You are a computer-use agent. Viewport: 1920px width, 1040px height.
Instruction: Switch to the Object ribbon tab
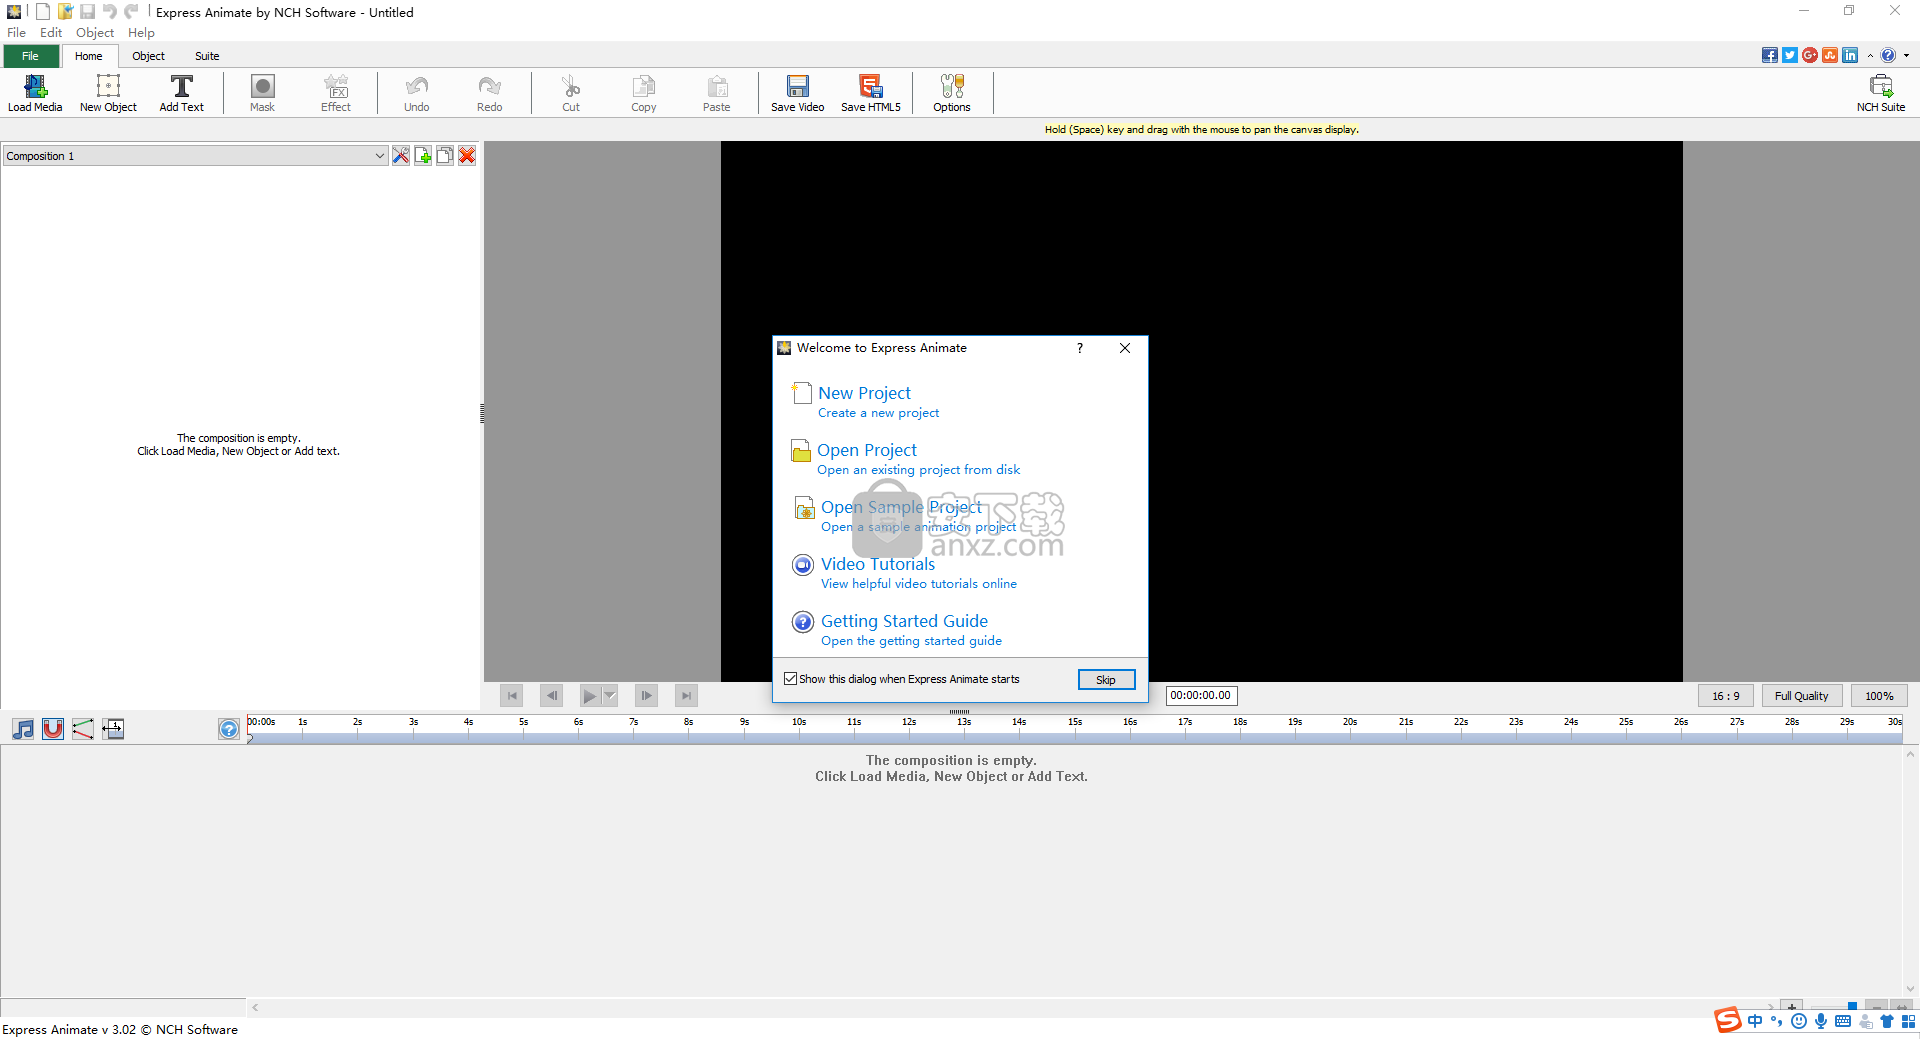tap(148, 56)
